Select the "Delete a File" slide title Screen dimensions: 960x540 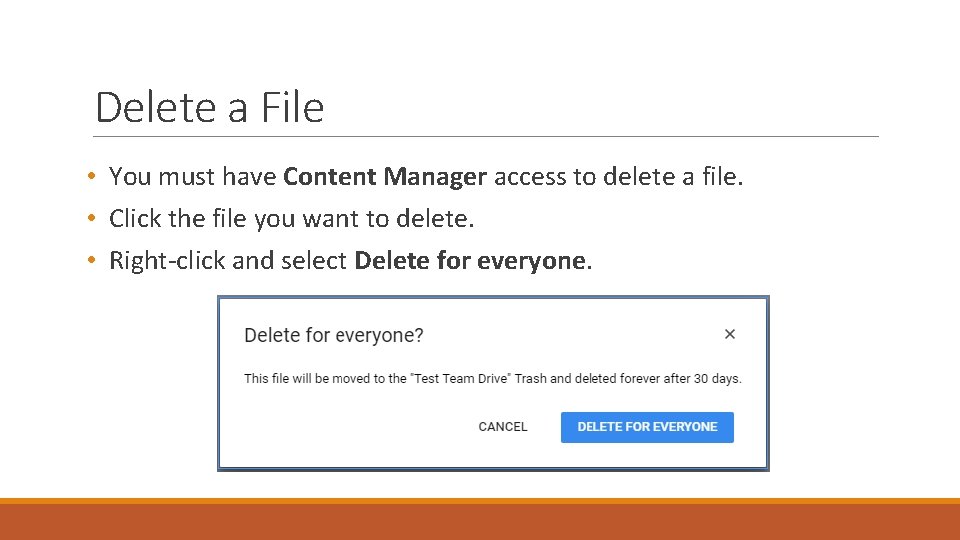point(210,107)
